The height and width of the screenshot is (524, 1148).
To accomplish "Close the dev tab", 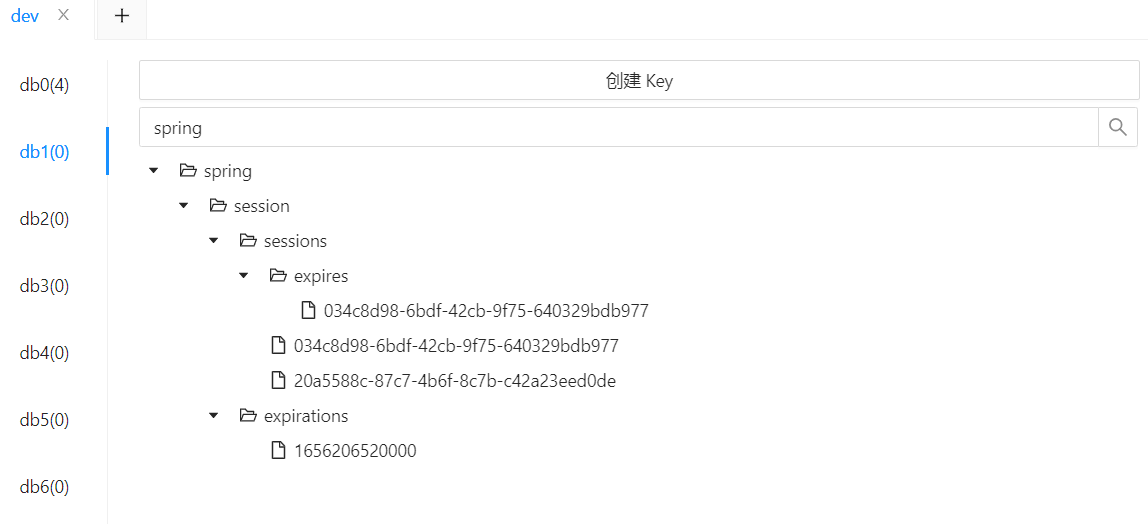I will point(63,16).
